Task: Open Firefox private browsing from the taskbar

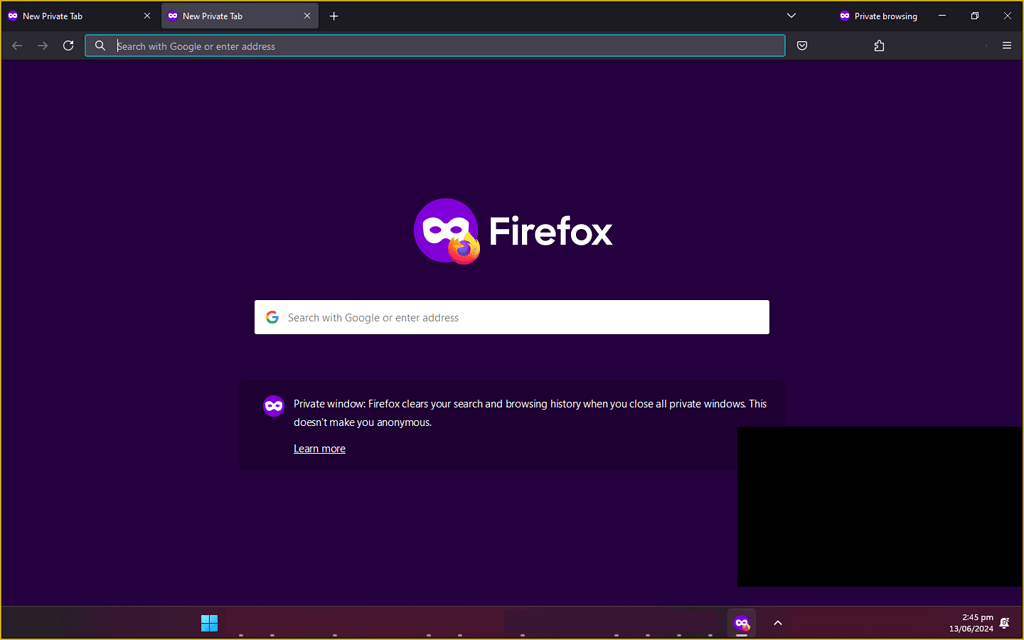Action: point(741,622)
